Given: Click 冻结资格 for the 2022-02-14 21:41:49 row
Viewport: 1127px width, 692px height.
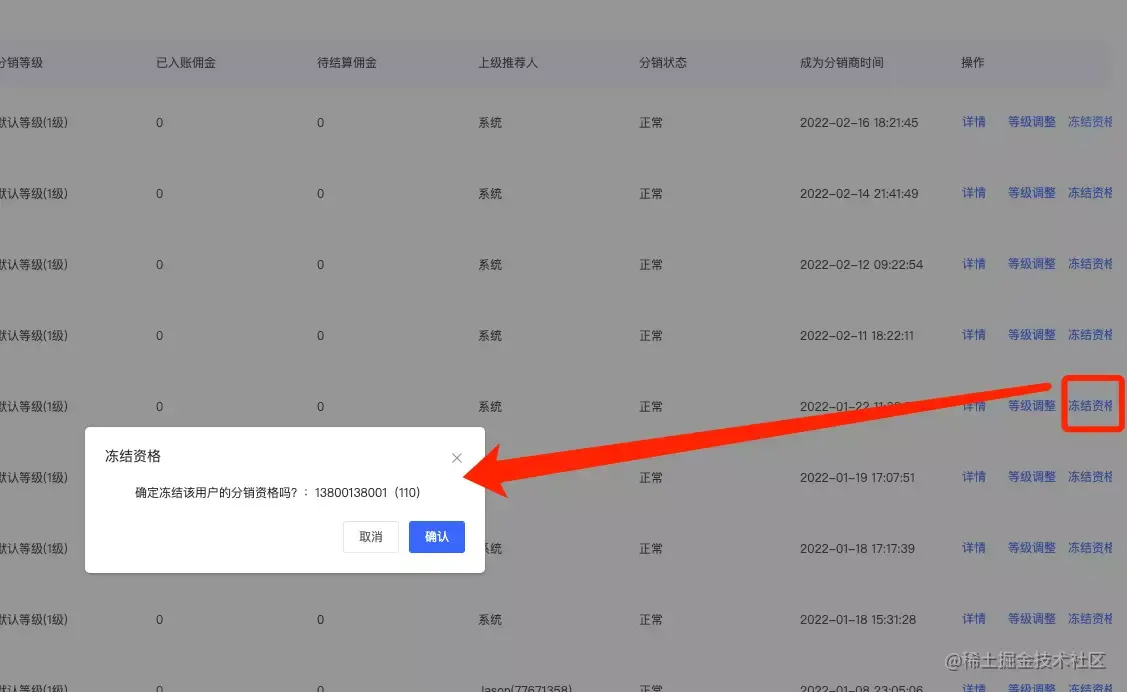Looking at the screenshot, I should click(x=1090, y=193).
